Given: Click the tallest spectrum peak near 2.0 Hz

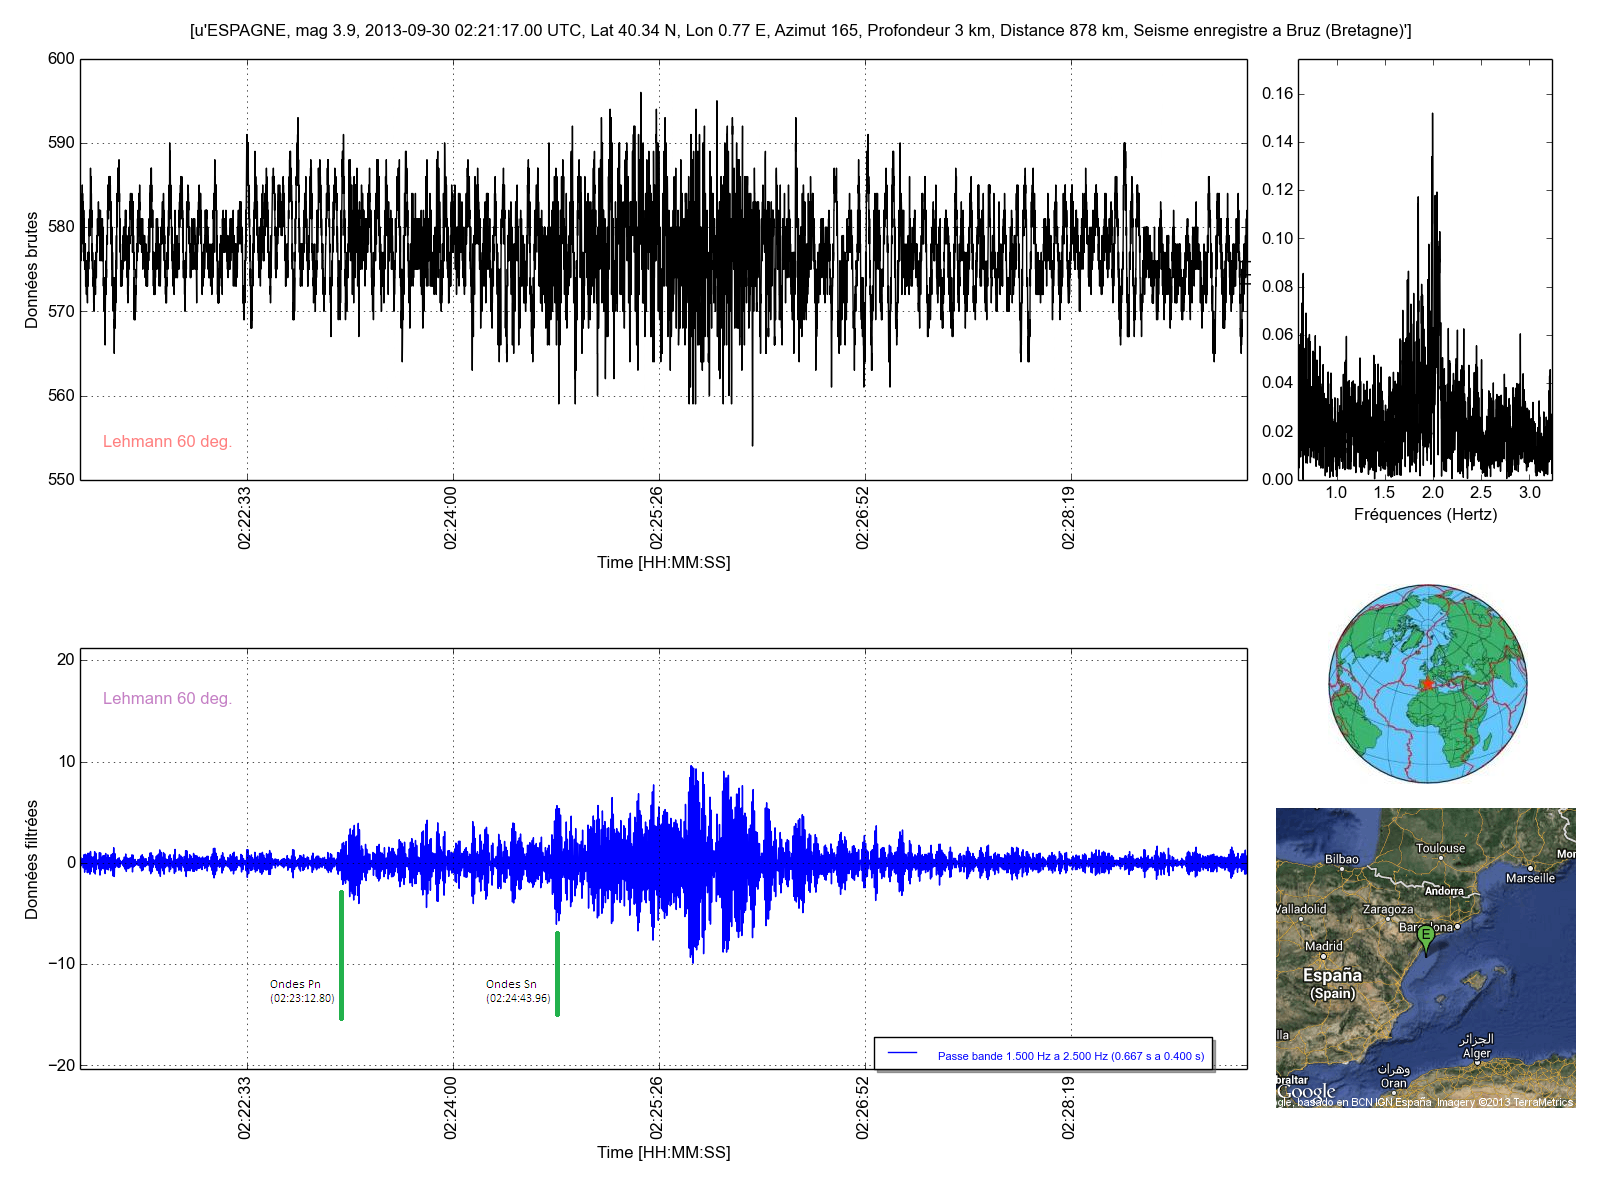Looking at the screenshot, I should [1432, 116].
